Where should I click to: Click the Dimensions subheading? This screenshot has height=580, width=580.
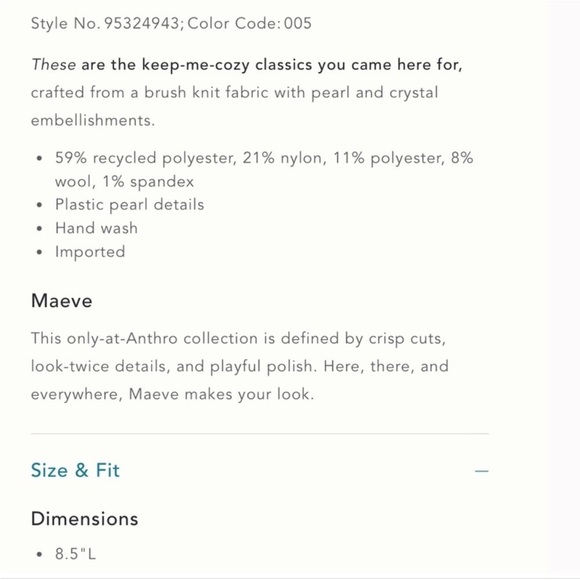85,519
